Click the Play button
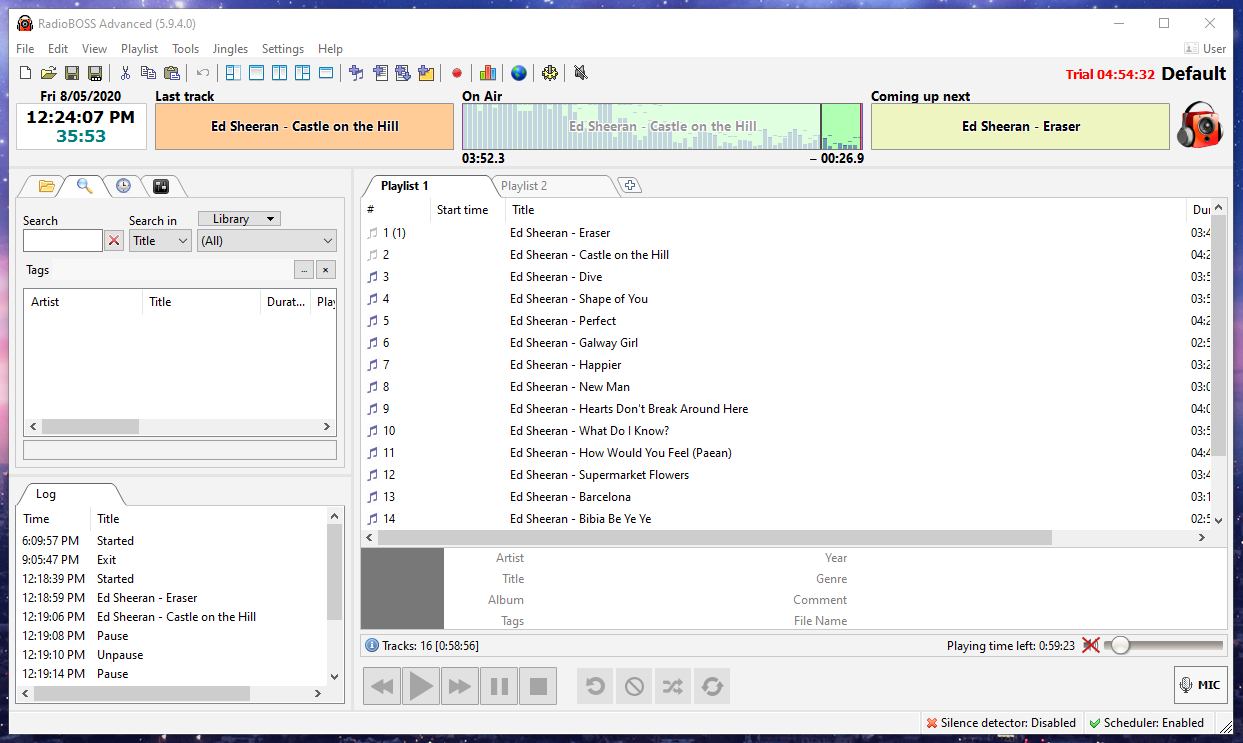The height and width of the screenshot is (743, 1243). 421,686
